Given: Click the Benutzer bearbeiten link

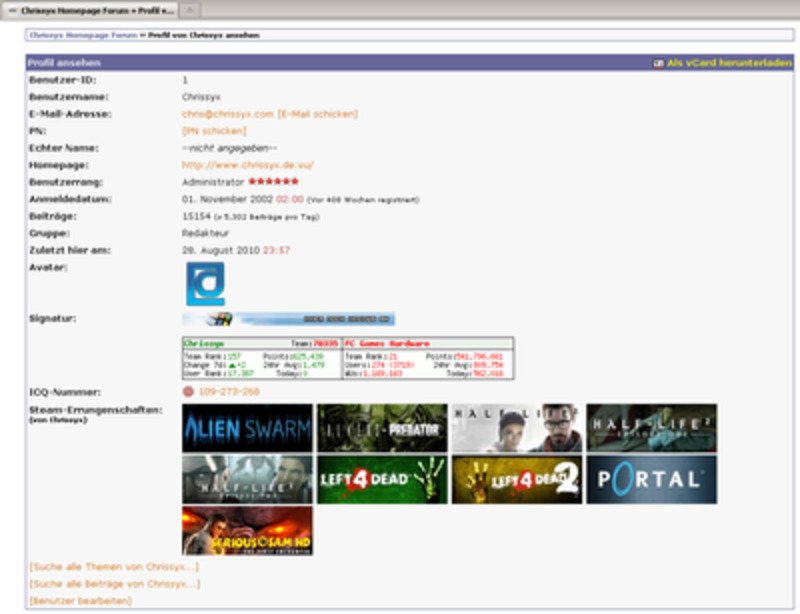Looking at the screenshot, I should click(81, 601).
